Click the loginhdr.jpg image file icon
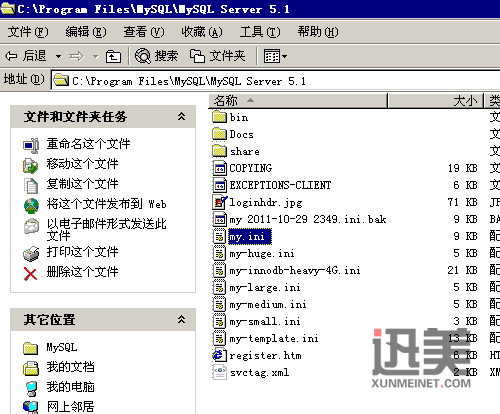500x414 pixels. 219,202
